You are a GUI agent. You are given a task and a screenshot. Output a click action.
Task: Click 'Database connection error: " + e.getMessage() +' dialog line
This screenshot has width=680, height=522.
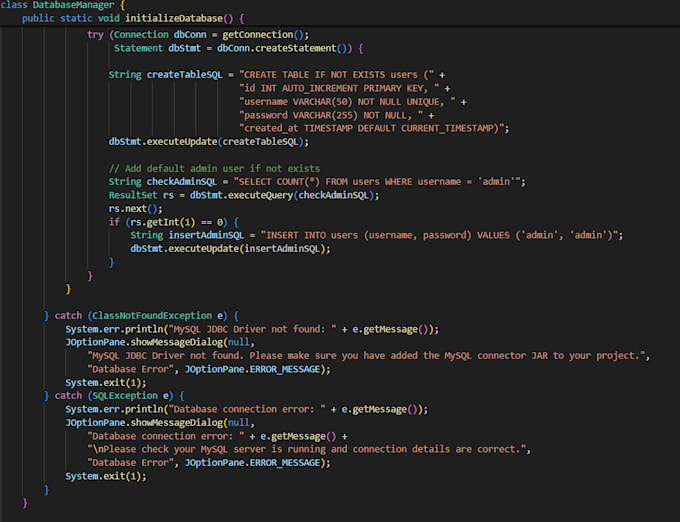coord(217,436)
